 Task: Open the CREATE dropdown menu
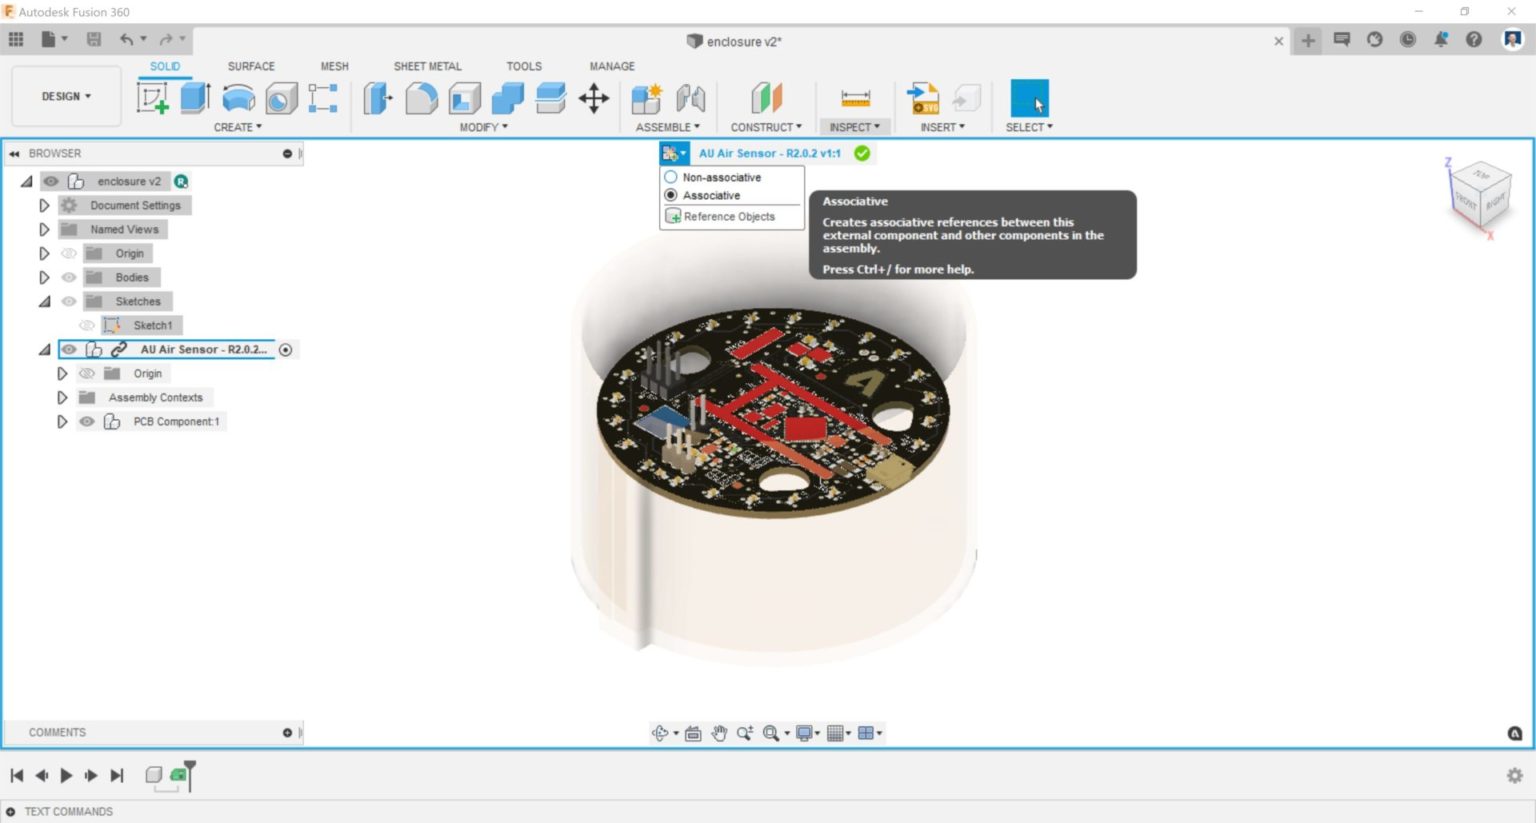pyautogui.click(x=237, y=127)
